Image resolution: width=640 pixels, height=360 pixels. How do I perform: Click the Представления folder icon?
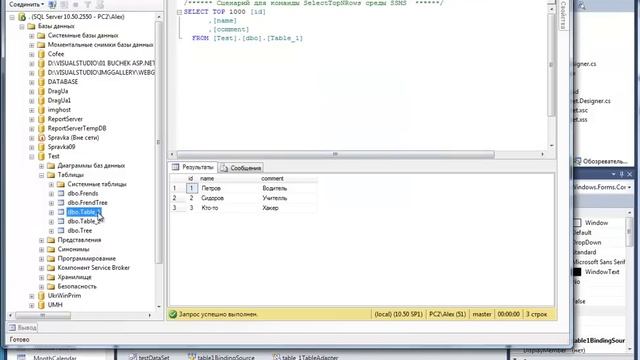pos(51,240)
